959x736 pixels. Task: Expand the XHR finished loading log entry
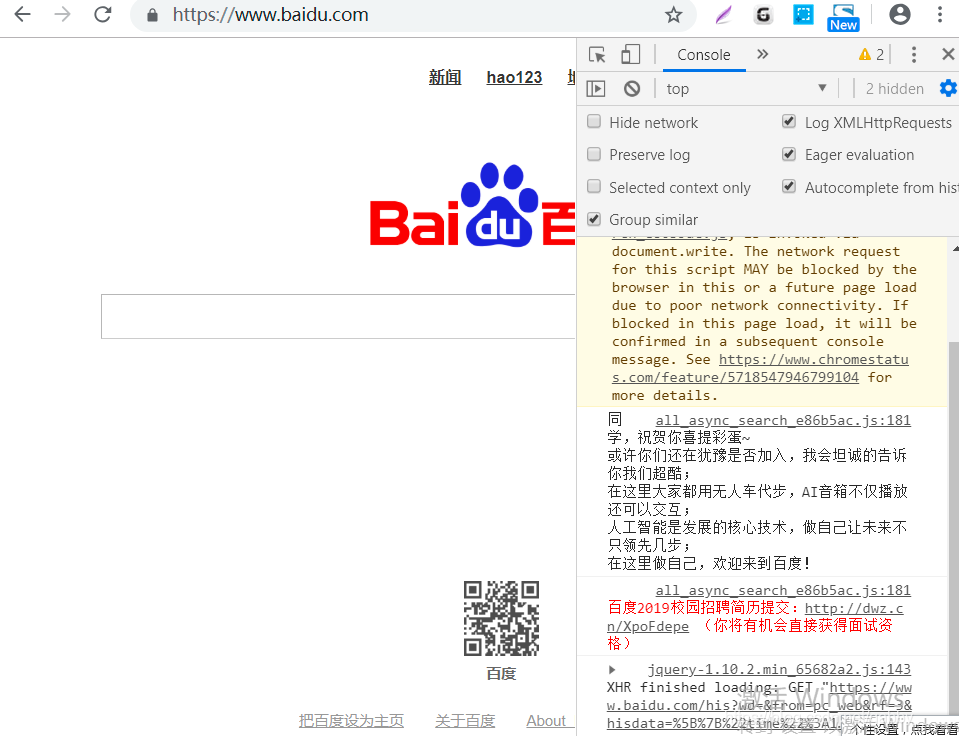(x=612, y=670)
